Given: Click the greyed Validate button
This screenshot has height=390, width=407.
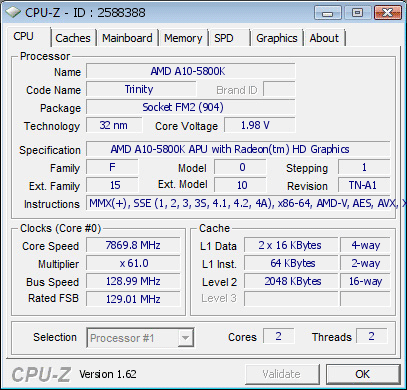Looking at the screenshot, I should (x=282, y=374).
